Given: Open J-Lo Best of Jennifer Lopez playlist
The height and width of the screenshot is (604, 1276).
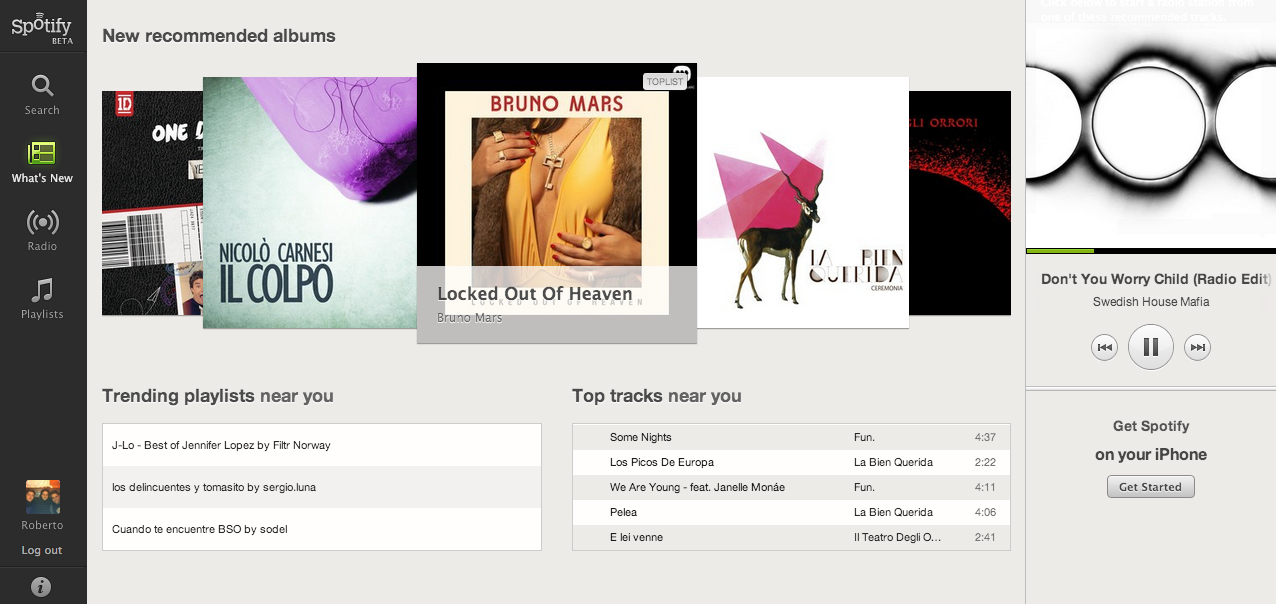Looking at the screenshot, I should point(322,445).
